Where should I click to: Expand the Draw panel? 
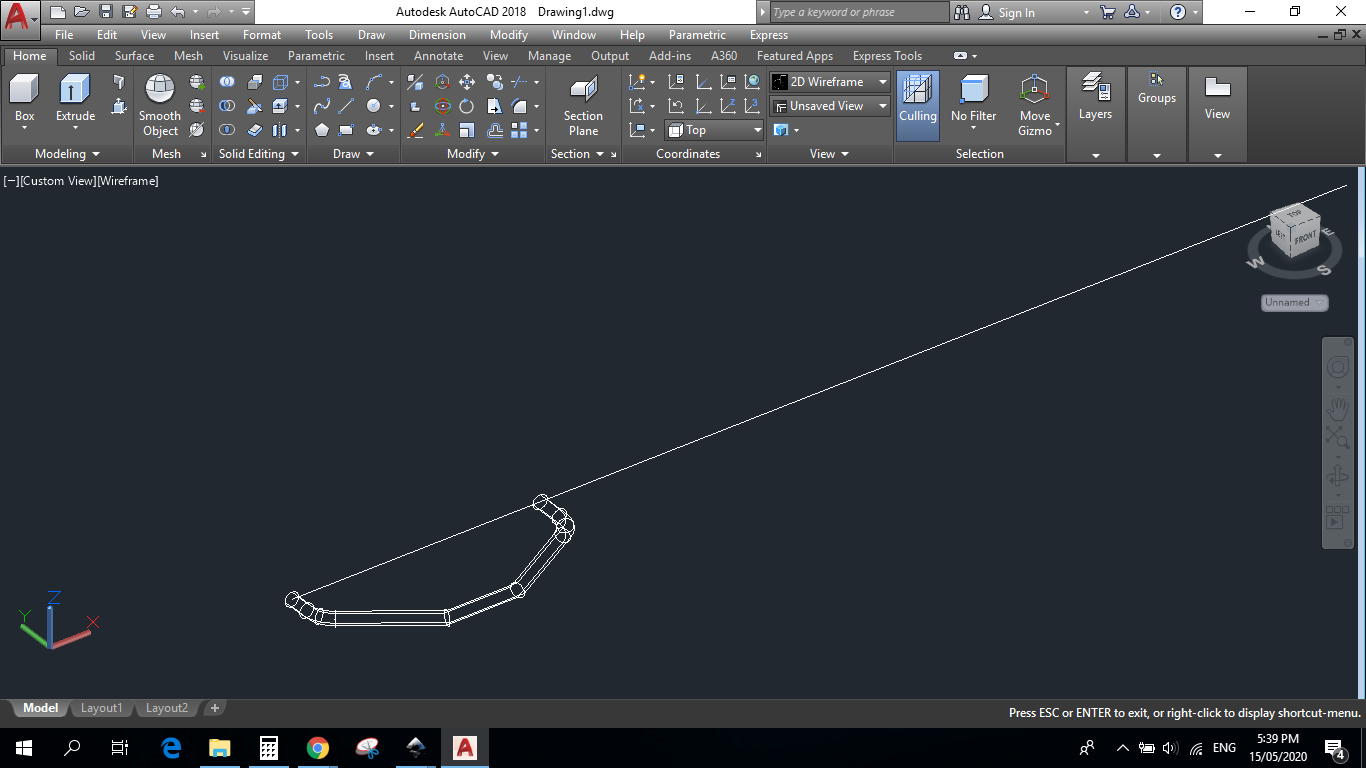[x=354, y=154]
